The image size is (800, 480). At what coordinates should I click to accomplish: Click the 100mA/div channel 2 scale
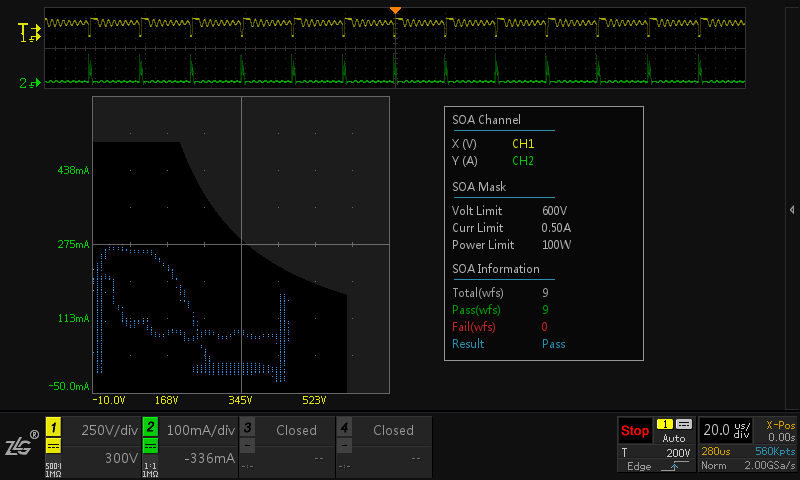coord(201,431)
